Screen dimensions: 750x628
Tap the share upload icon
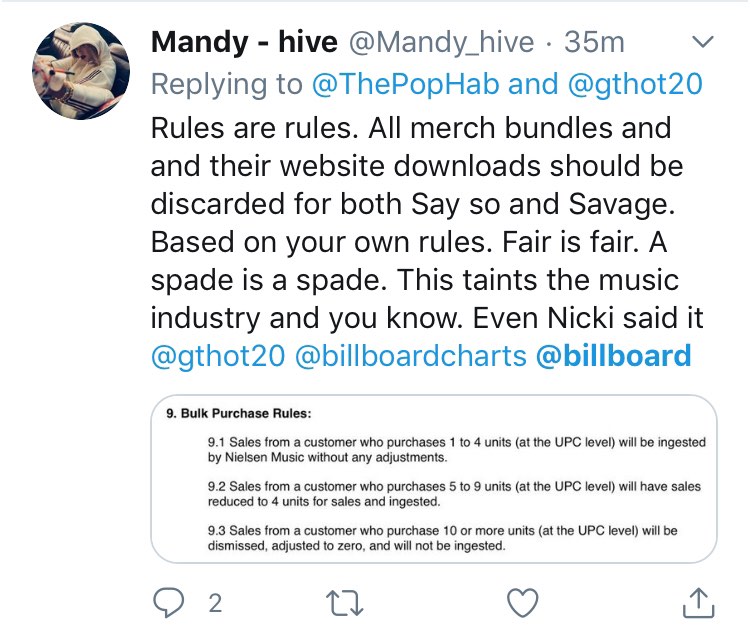point(697,601)
